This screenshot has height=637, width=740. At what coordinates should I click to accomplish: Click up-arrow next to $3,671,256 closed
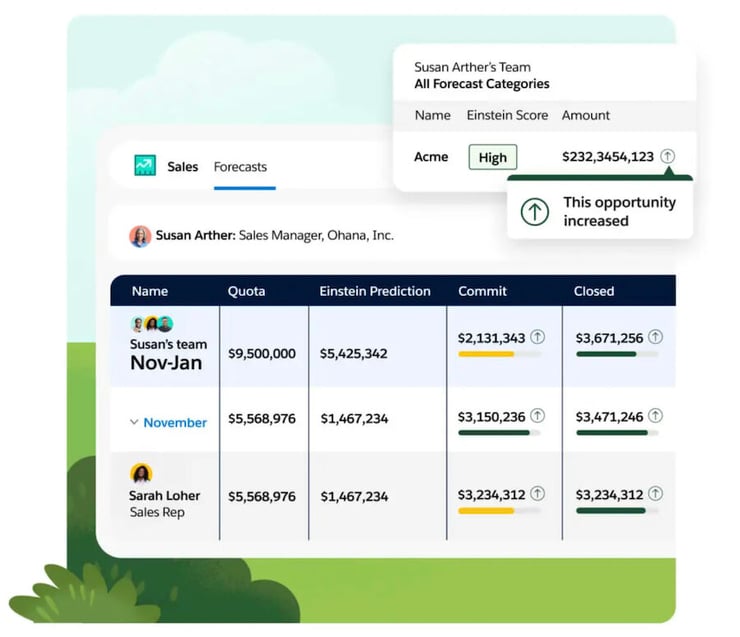655,337
